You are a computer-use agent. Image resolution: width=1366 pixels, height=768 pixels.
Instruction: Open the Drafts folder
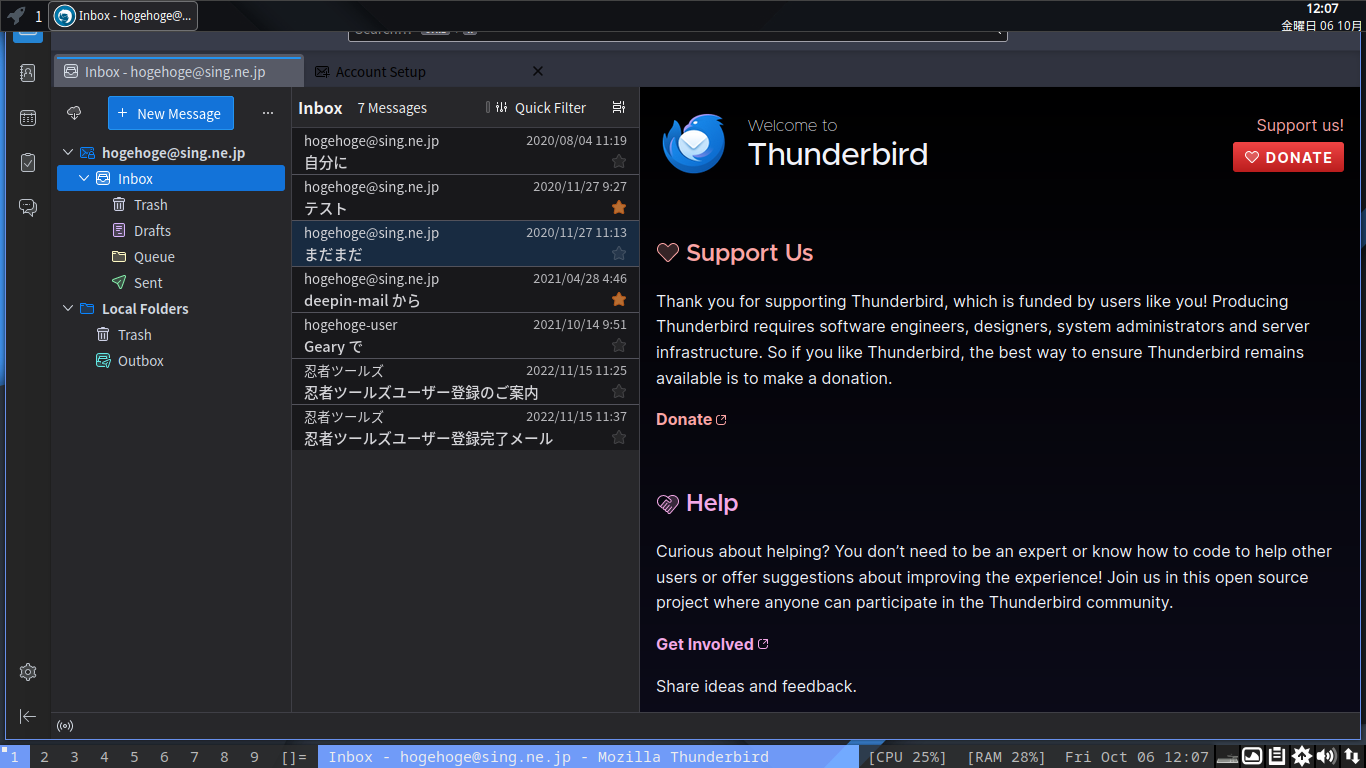coord(171,231)
